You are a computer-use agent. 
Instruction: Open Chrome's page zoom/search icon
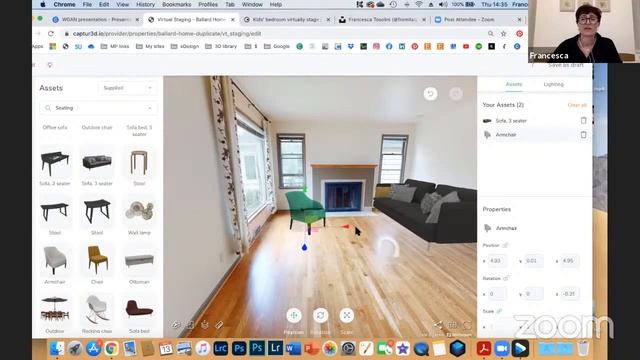point(491,33)
